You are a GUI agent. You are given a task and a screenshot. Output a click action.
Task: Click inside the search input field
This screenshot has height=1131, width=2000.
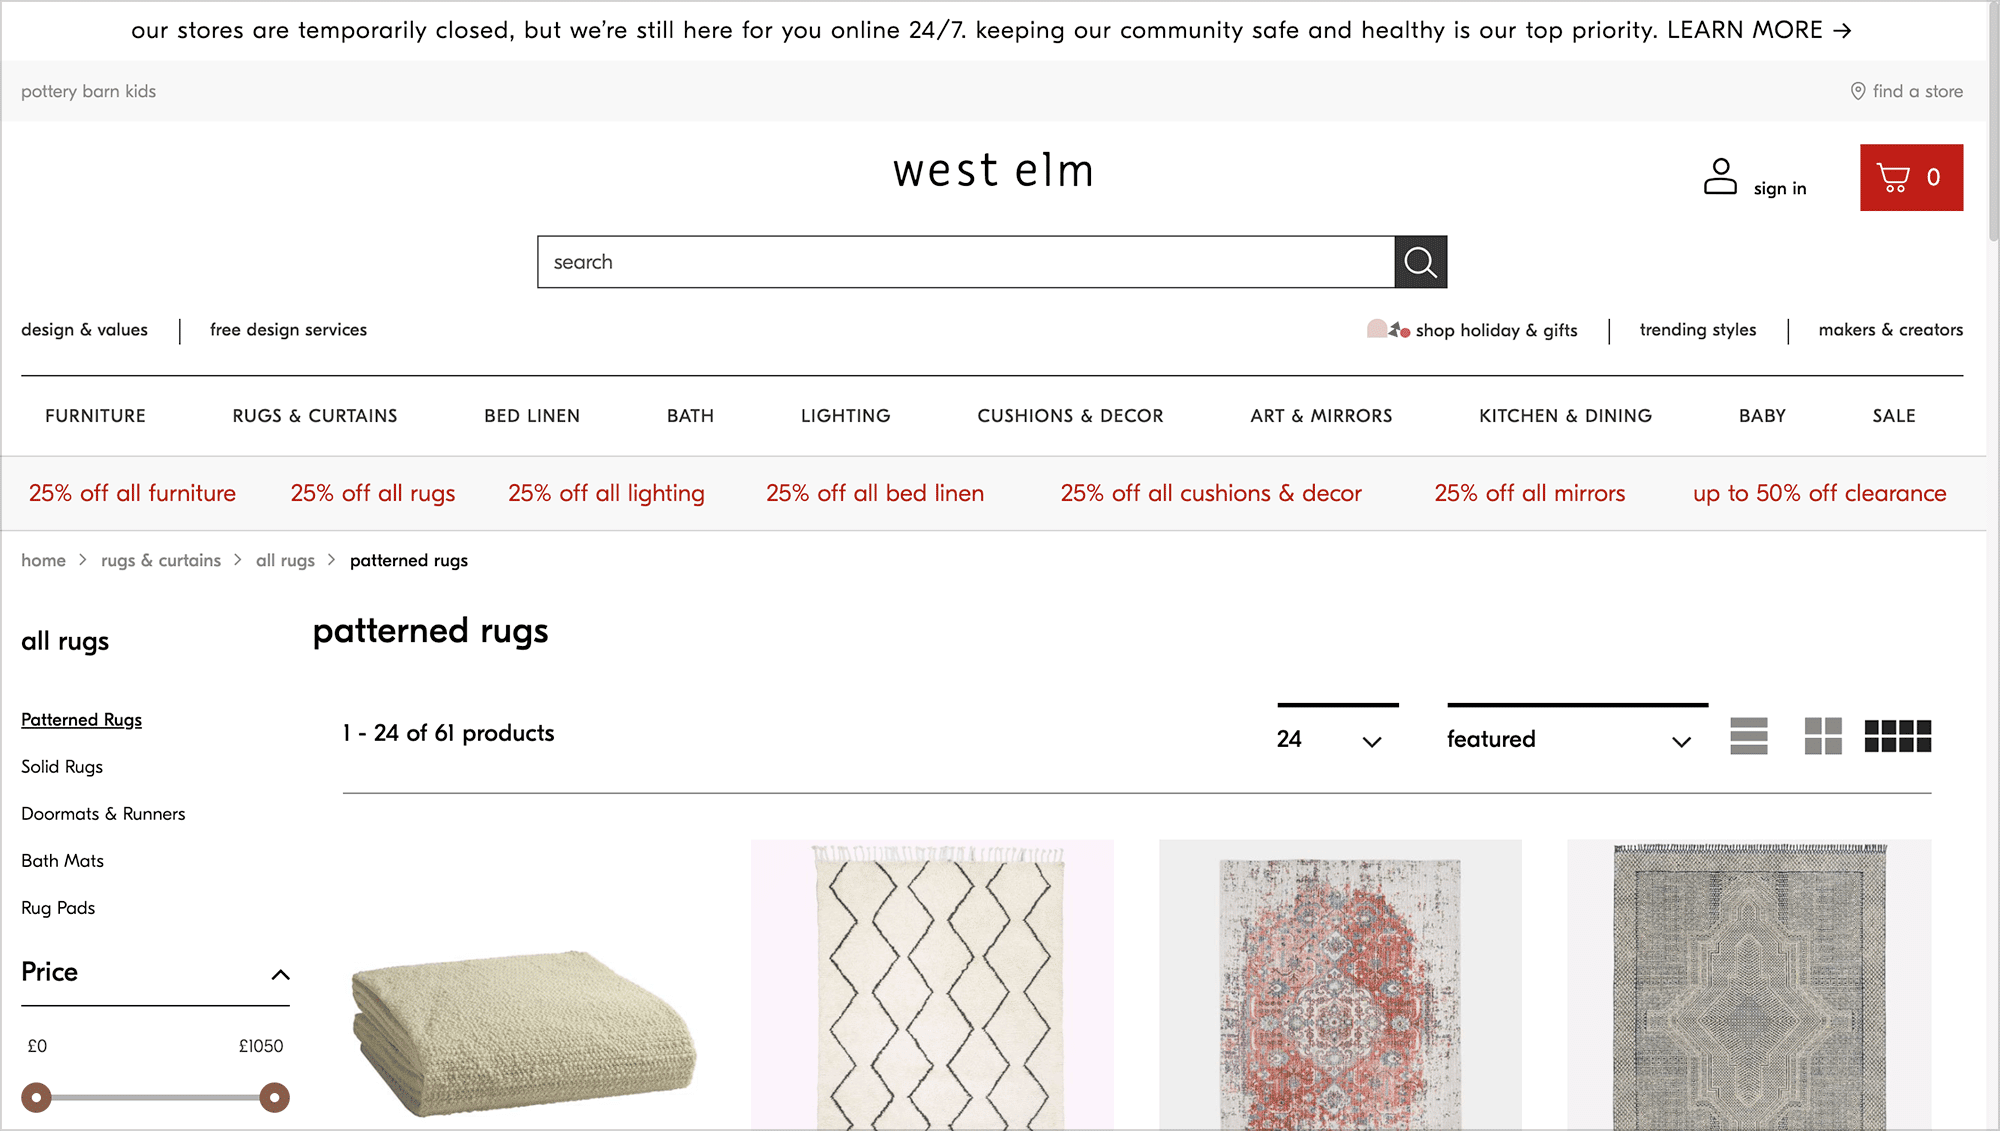[x=960, y=261]
